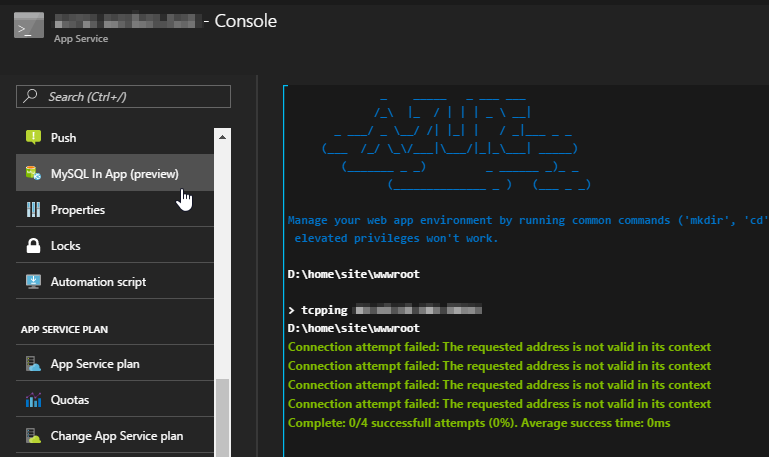Viewport: 769px width, 457px height.
Task: Click the Locks padlock icon
Action: (33, 246)
